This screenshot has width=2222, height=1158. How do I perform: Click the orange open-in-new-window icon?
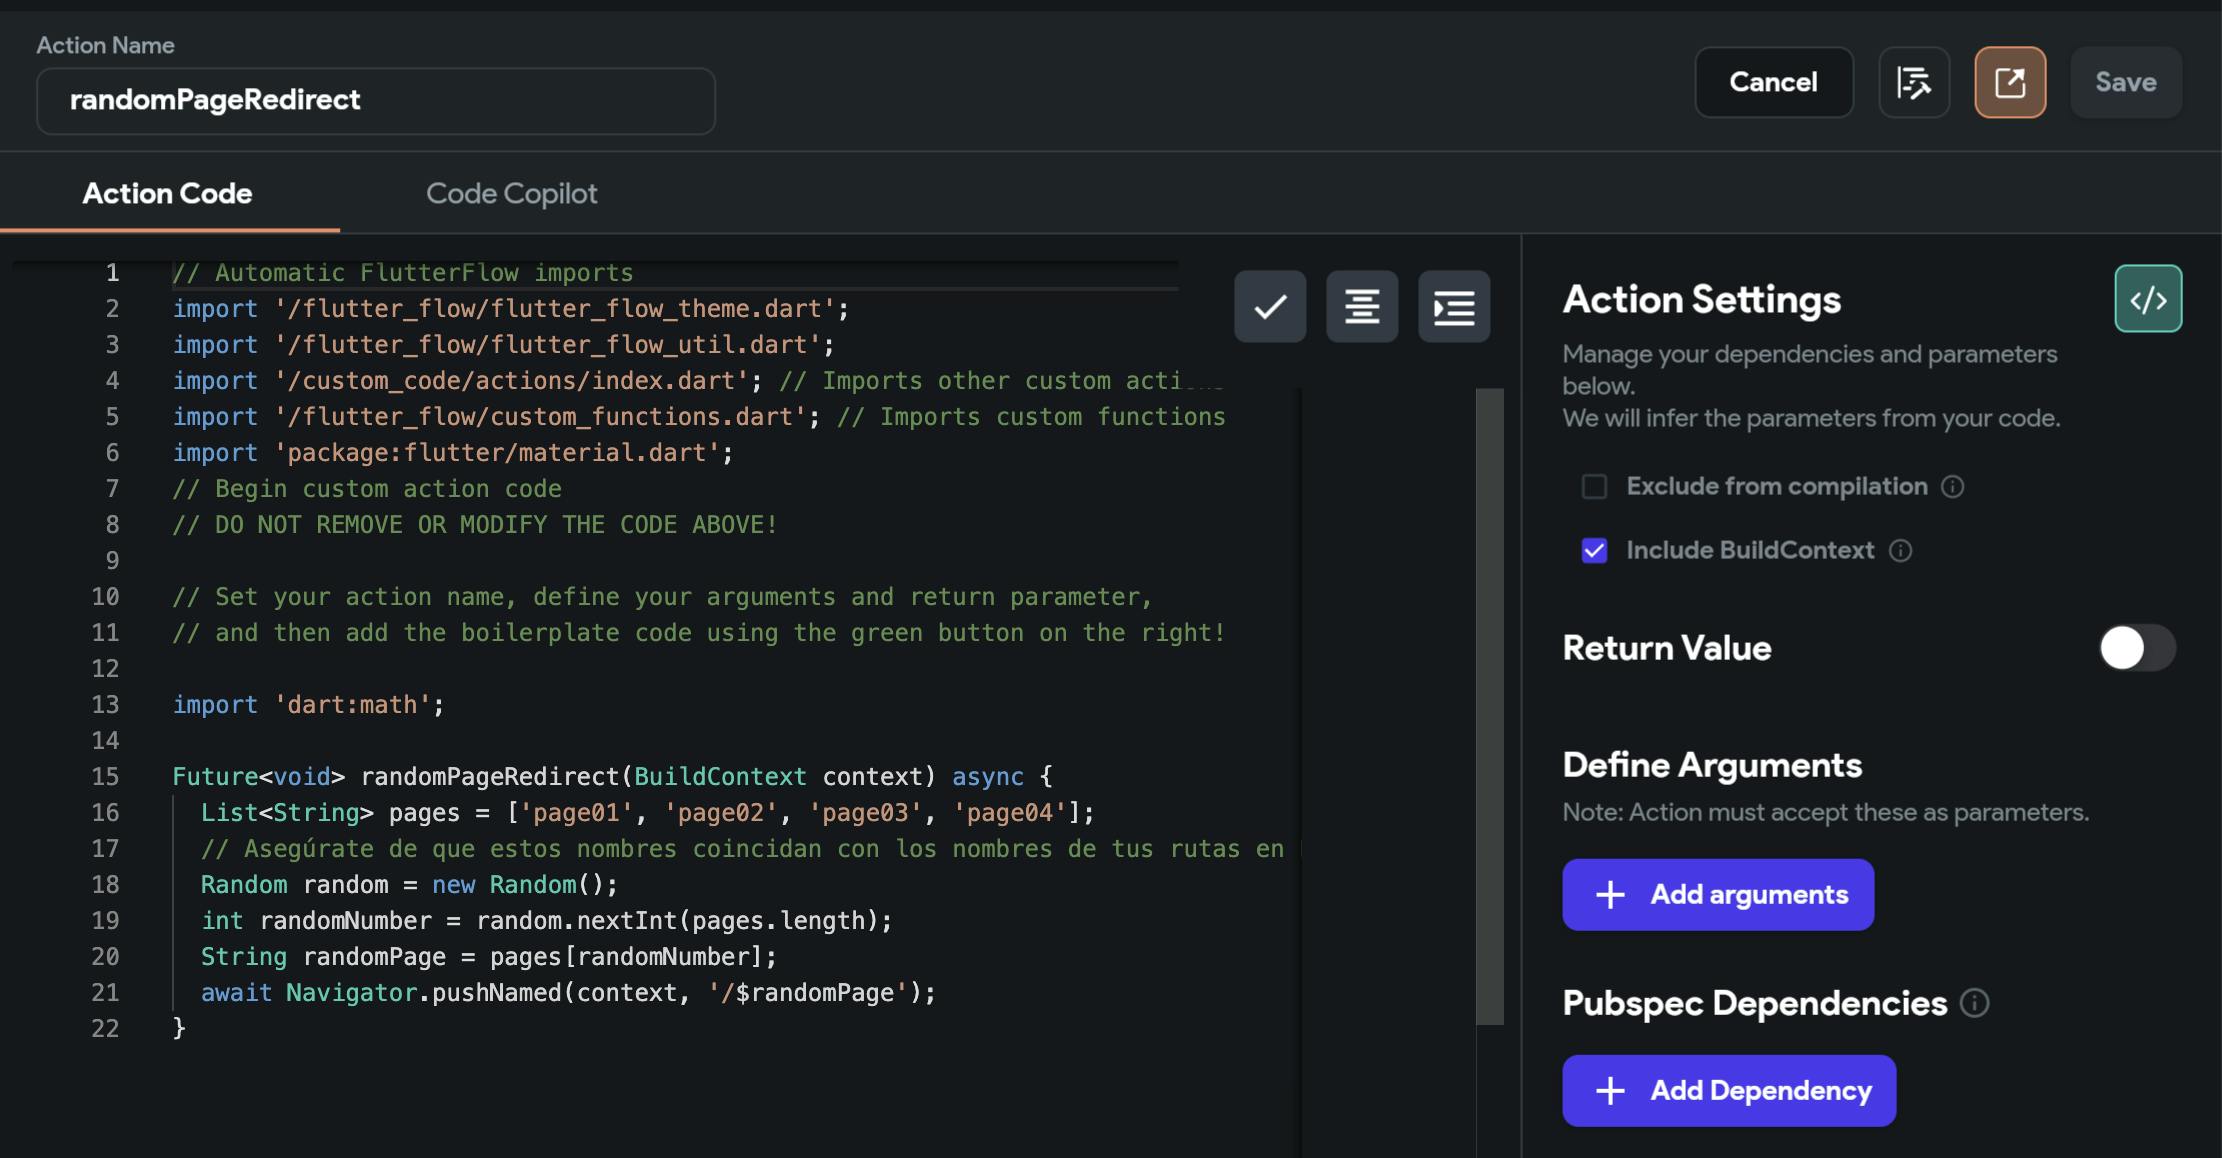click(2009, 82)
